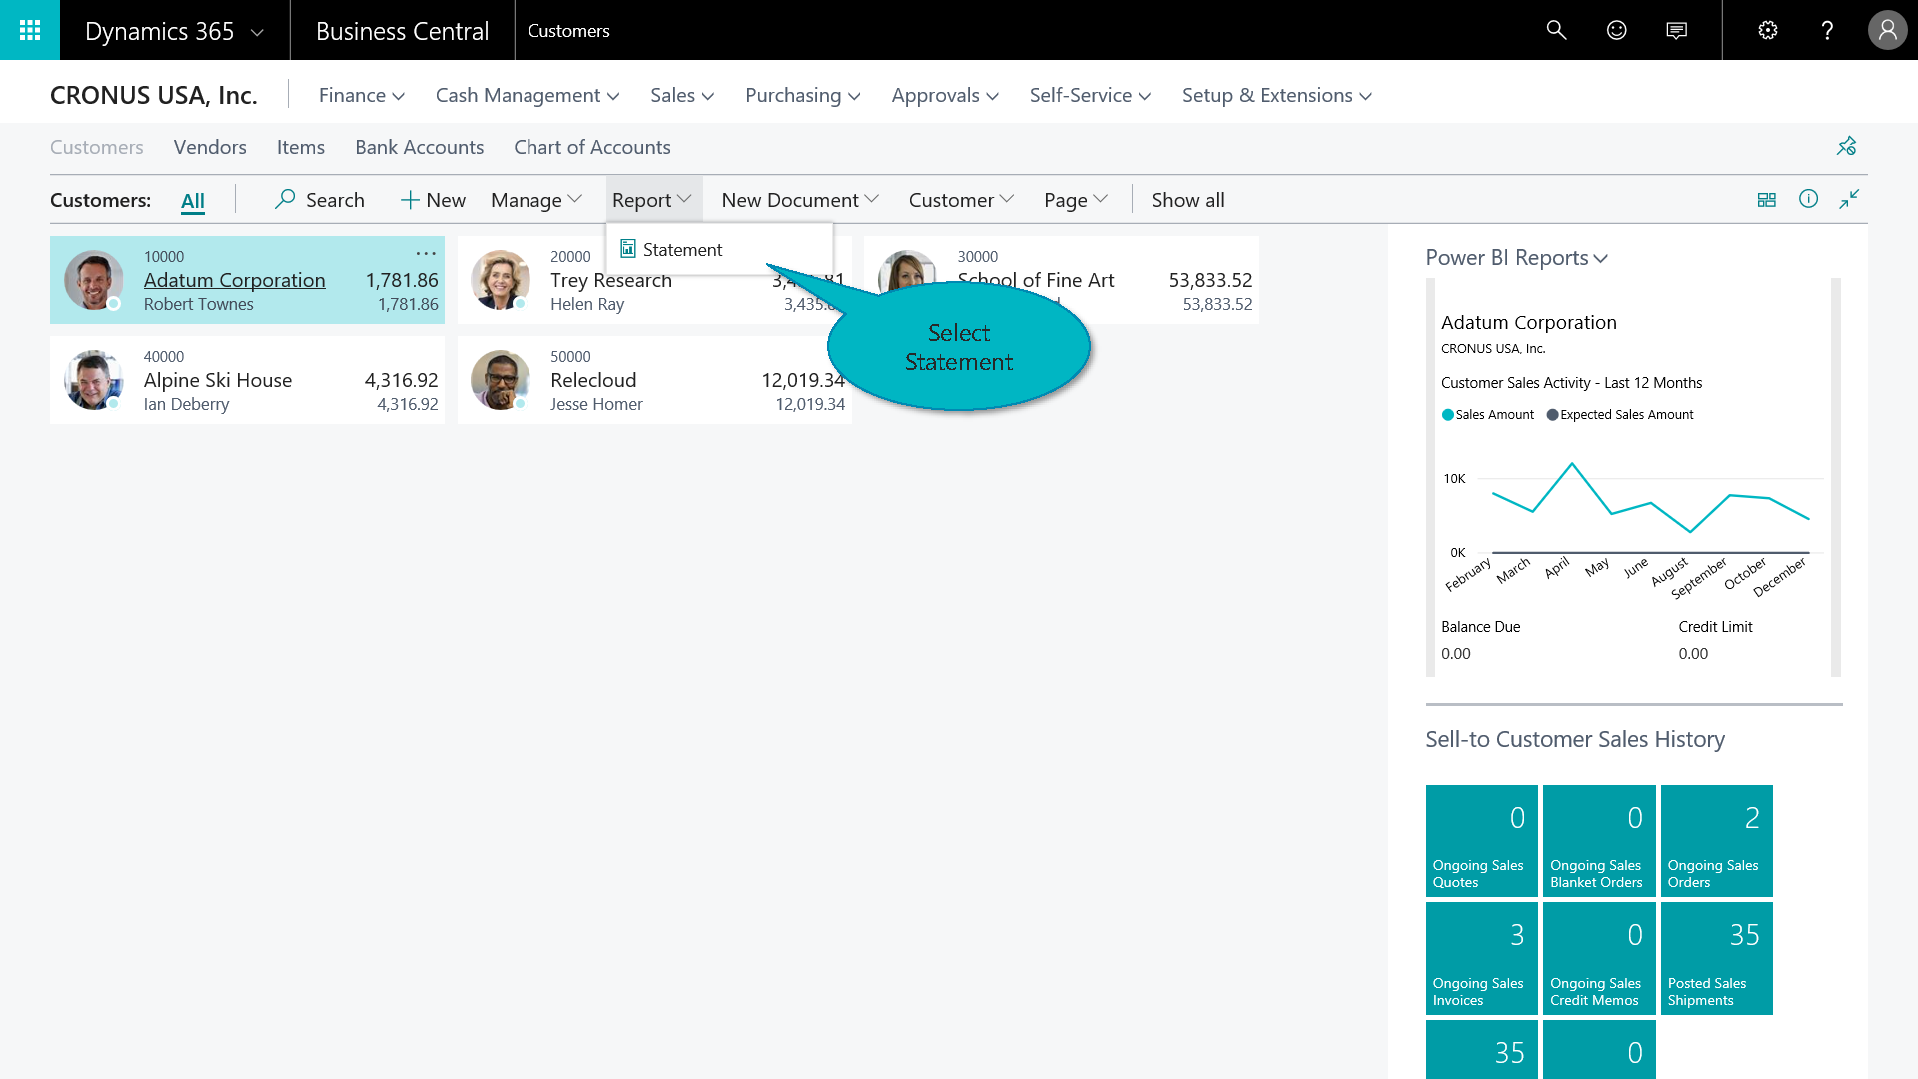Open the user account avatar

click(x=1887, y=30)
